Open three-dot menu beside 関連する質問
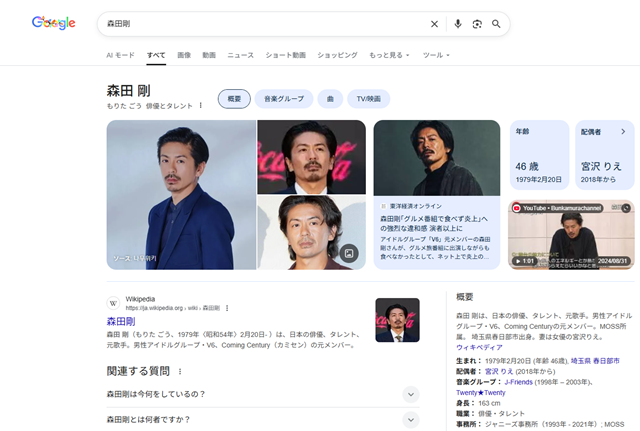The image size is (640, 431). (180, 371)
